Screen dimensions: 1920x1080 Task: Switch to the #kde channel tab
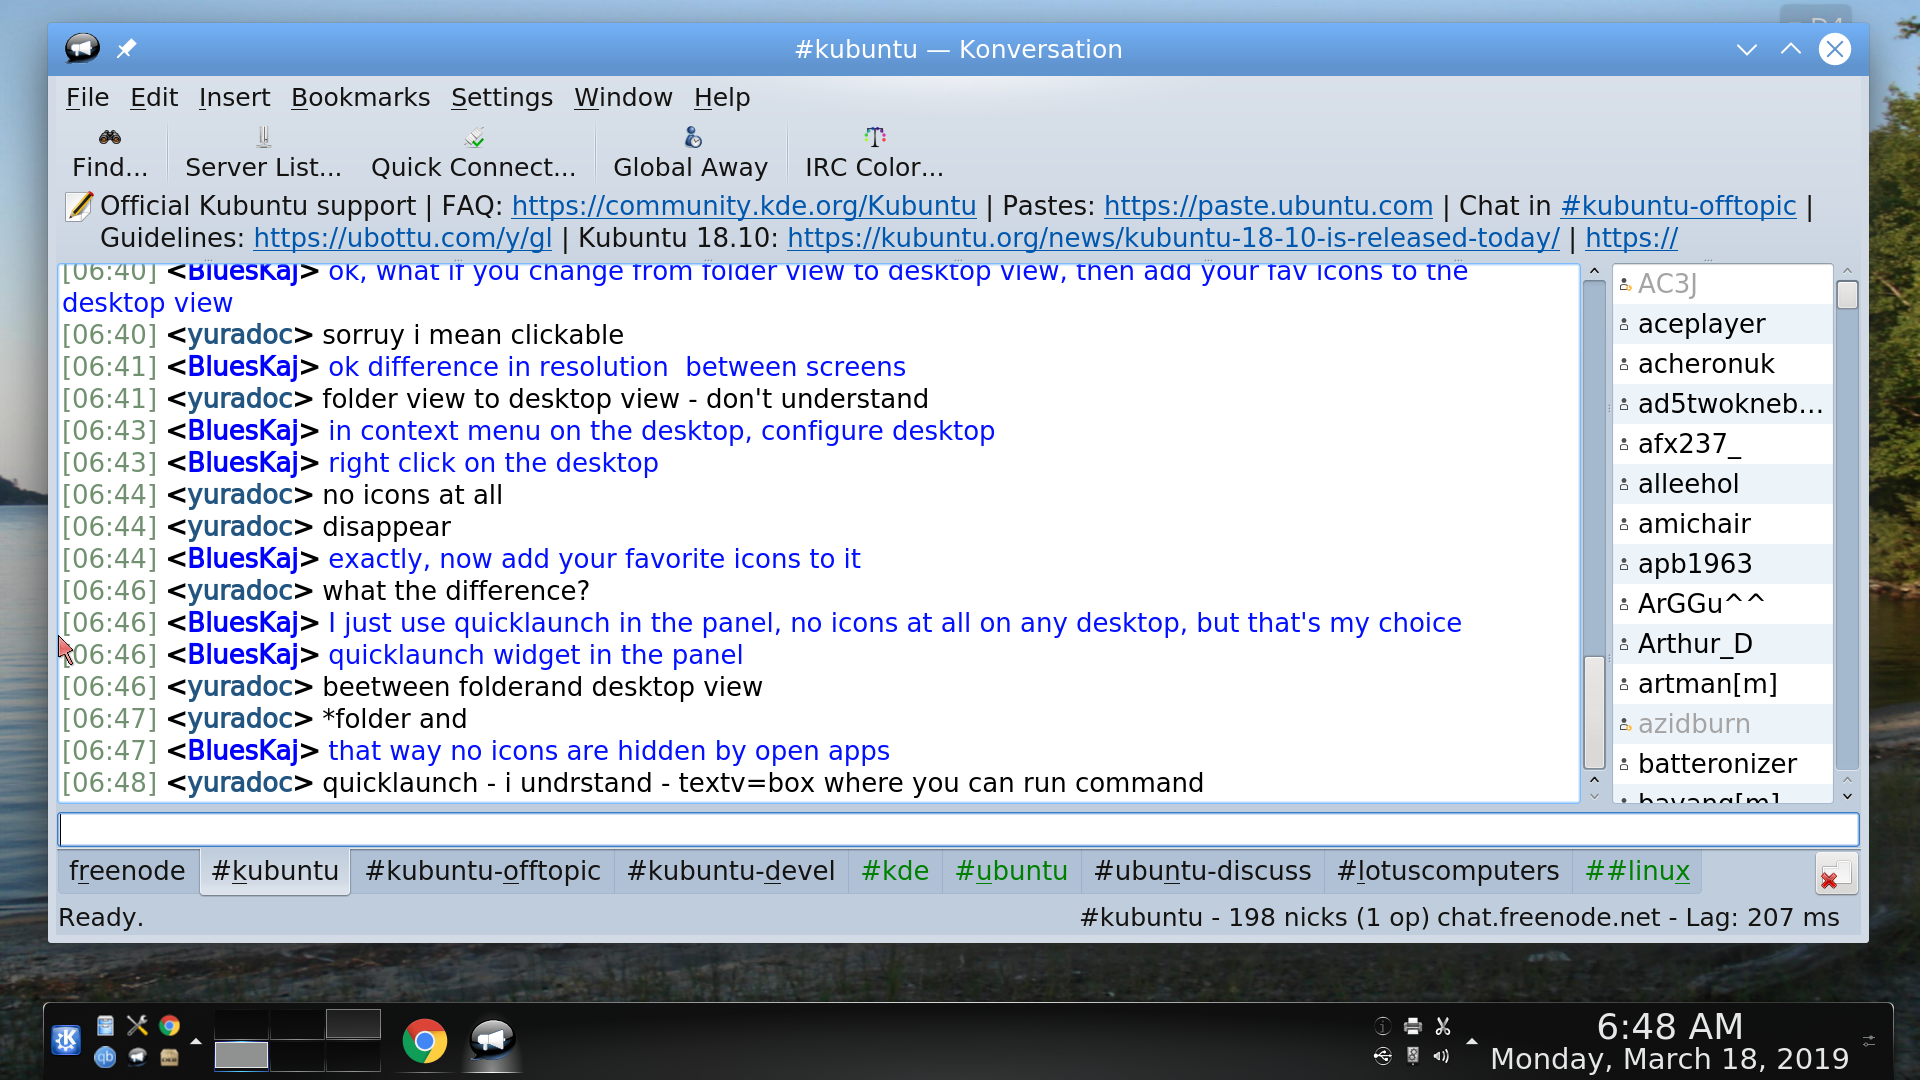[895, 871]
